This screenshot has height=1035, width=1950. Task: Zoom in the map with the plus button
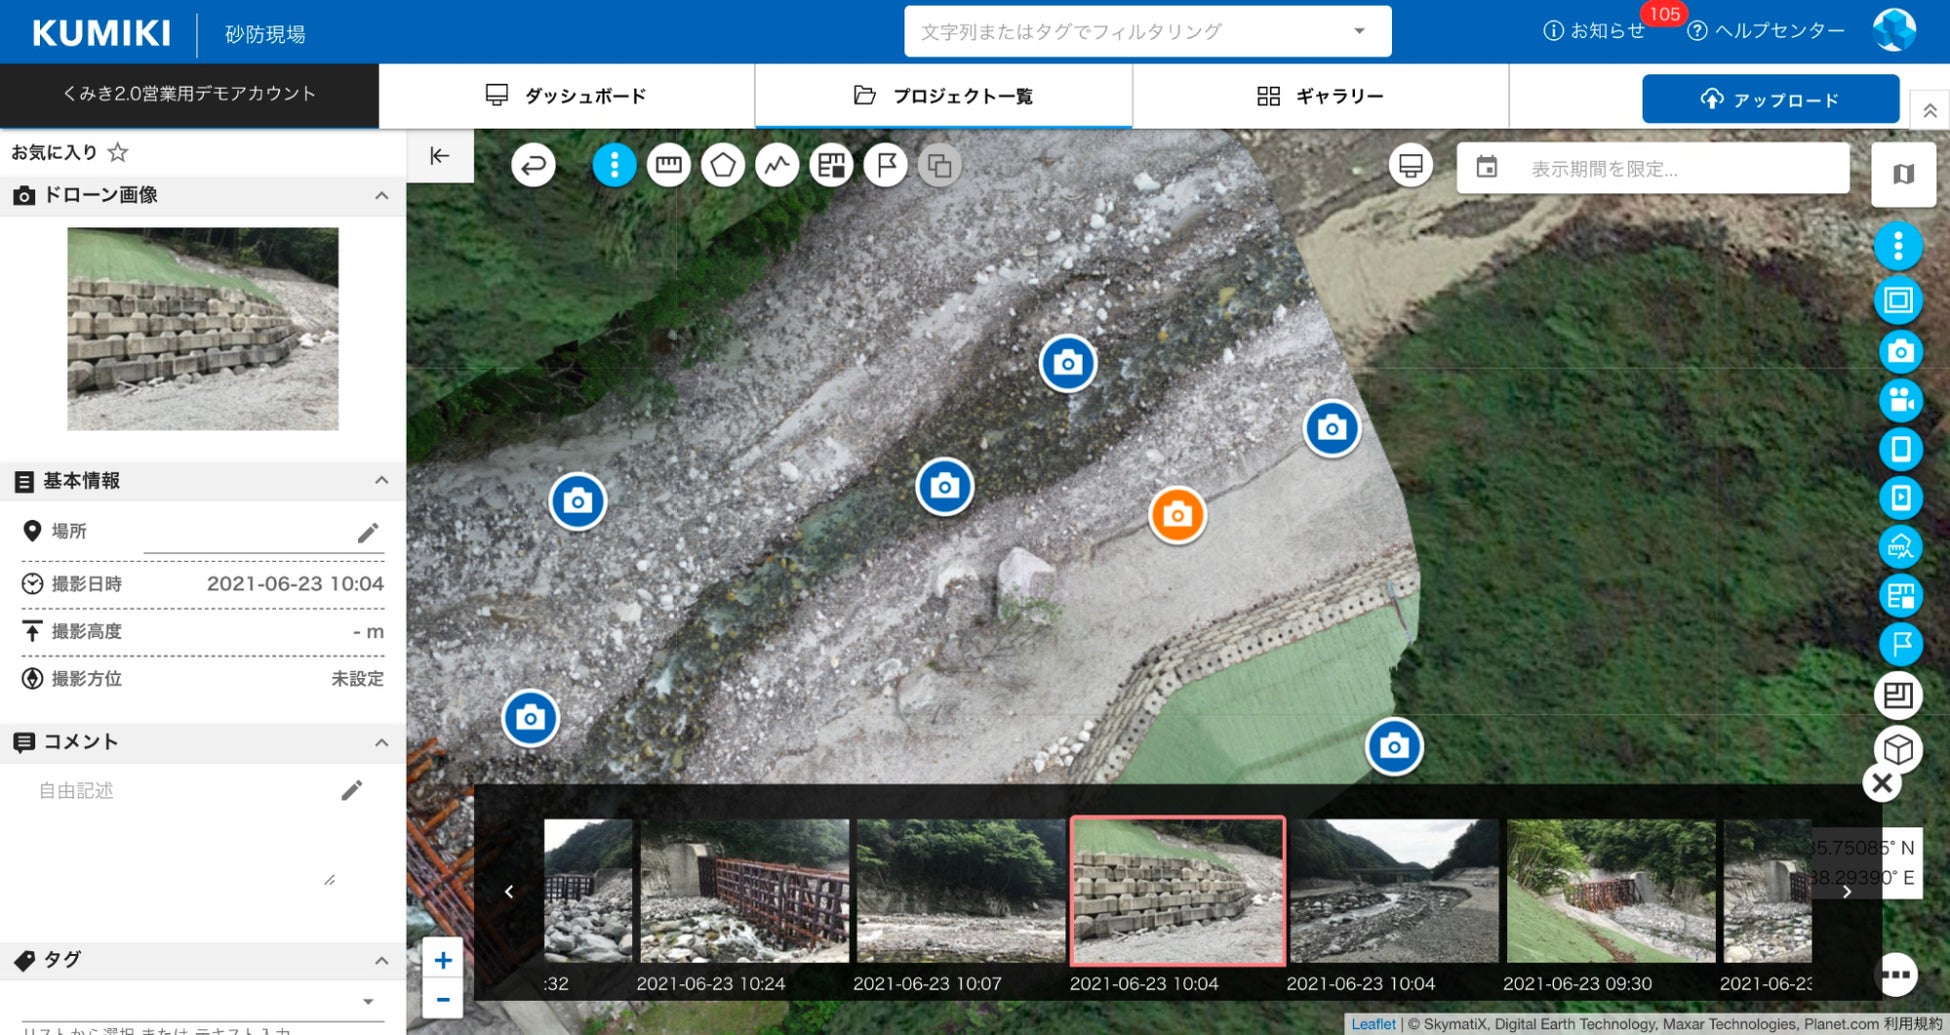tap(443, 960)
